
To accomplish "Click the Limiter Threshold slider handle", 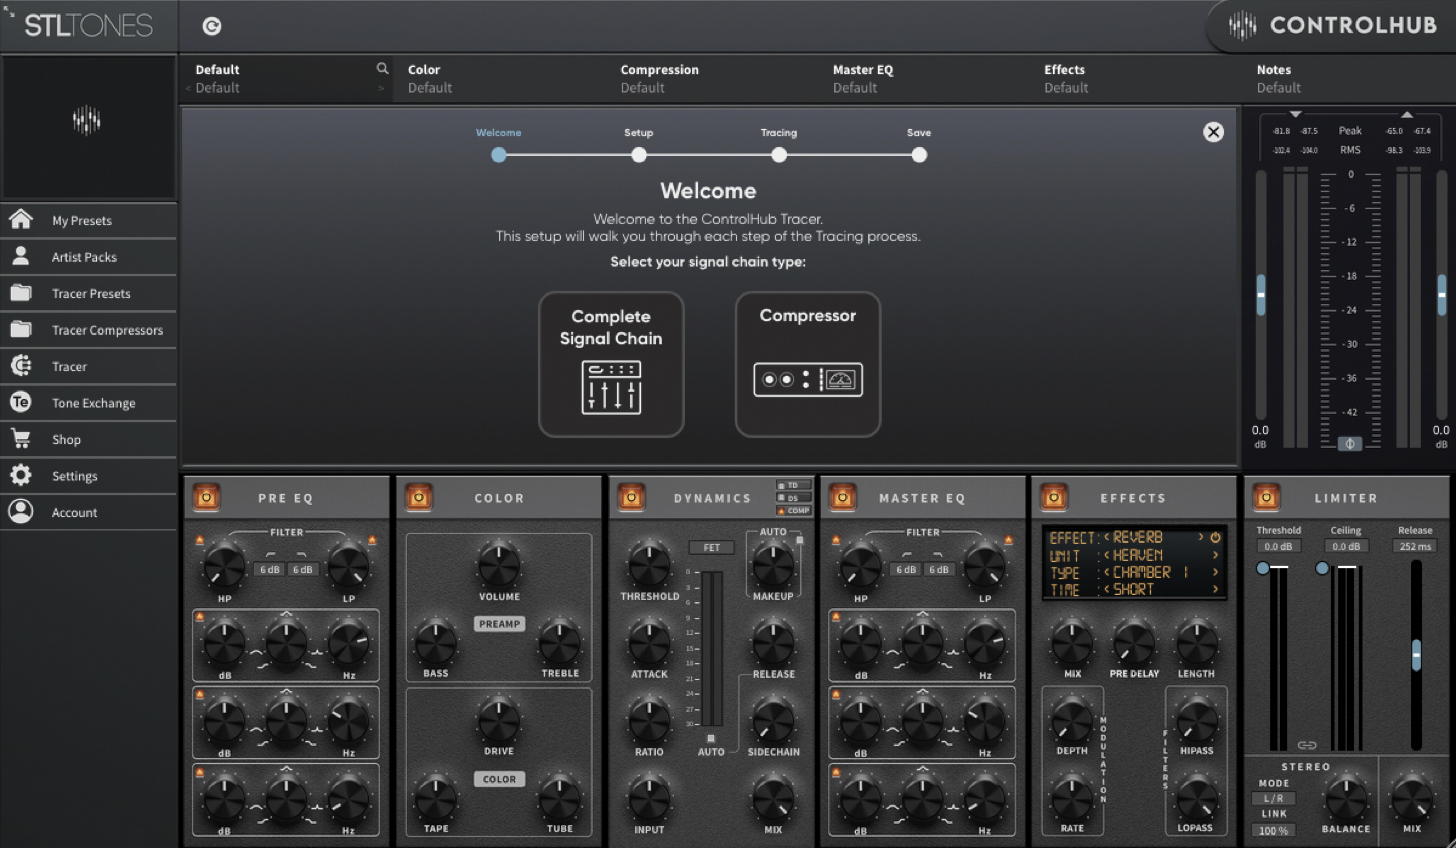I will click(1263, 568).
